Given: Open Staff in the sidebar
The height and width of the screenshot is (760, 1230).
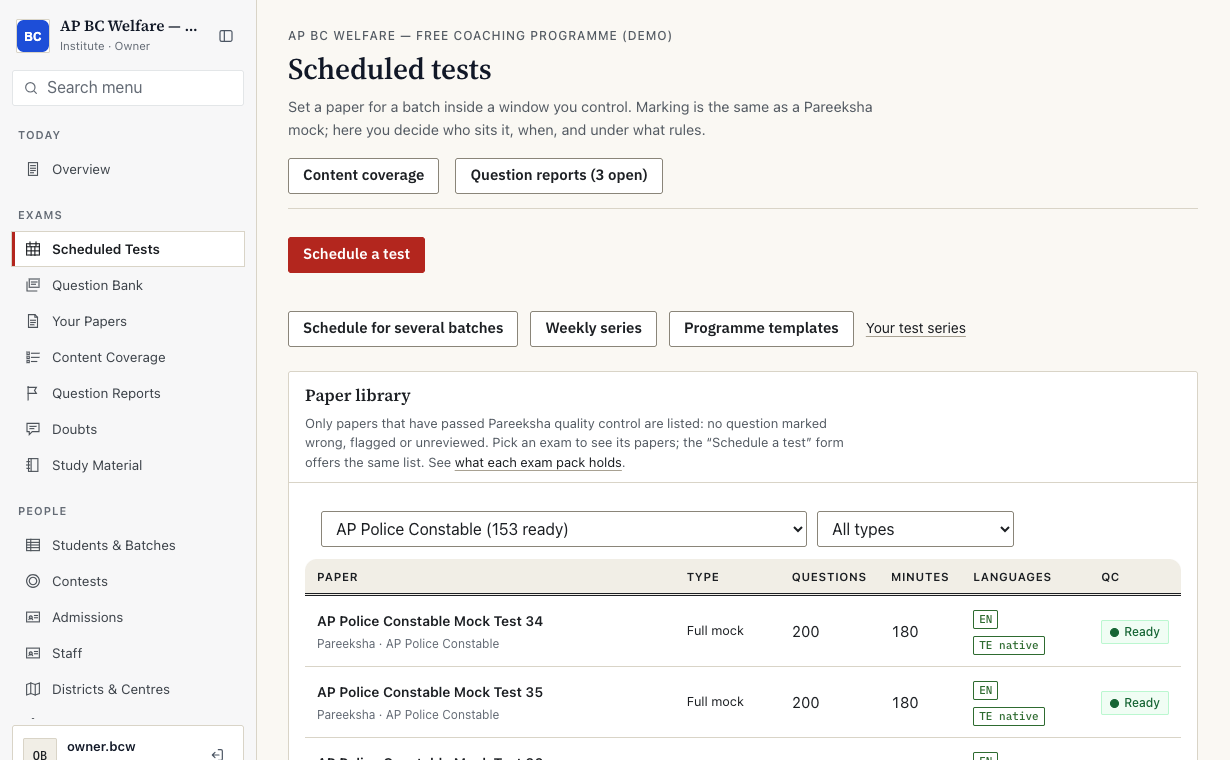Looking at the screenshot, I should pos(128,653).
